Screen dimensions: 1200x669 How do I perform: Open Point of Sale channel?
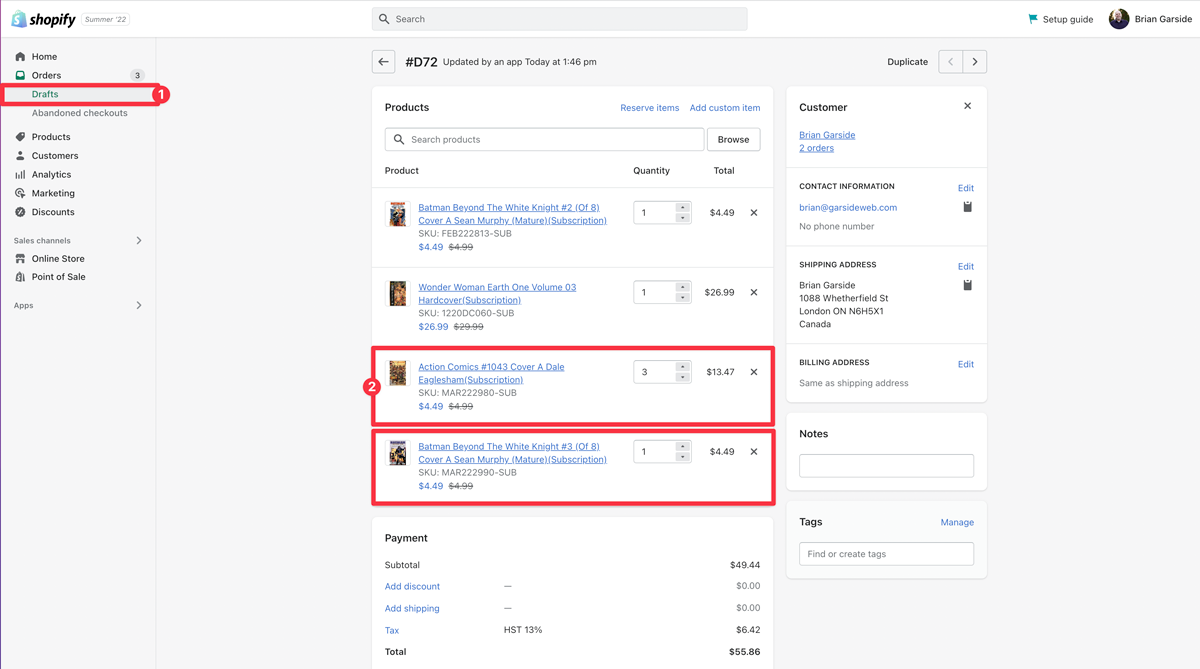[x=58, y=277]
